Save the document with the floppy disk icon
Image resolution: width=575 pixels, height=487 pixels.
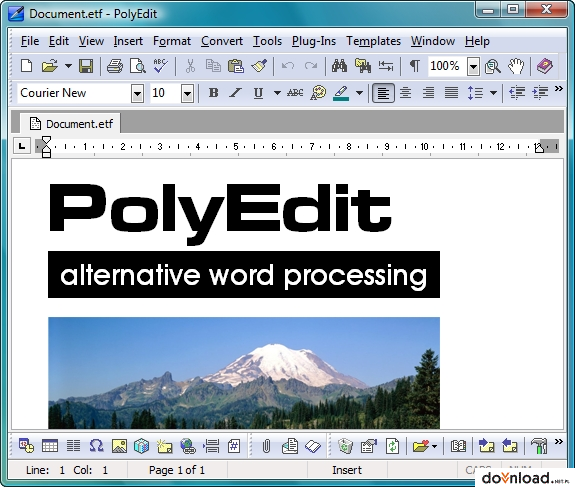pyautogui.click(x=86, y=66)
